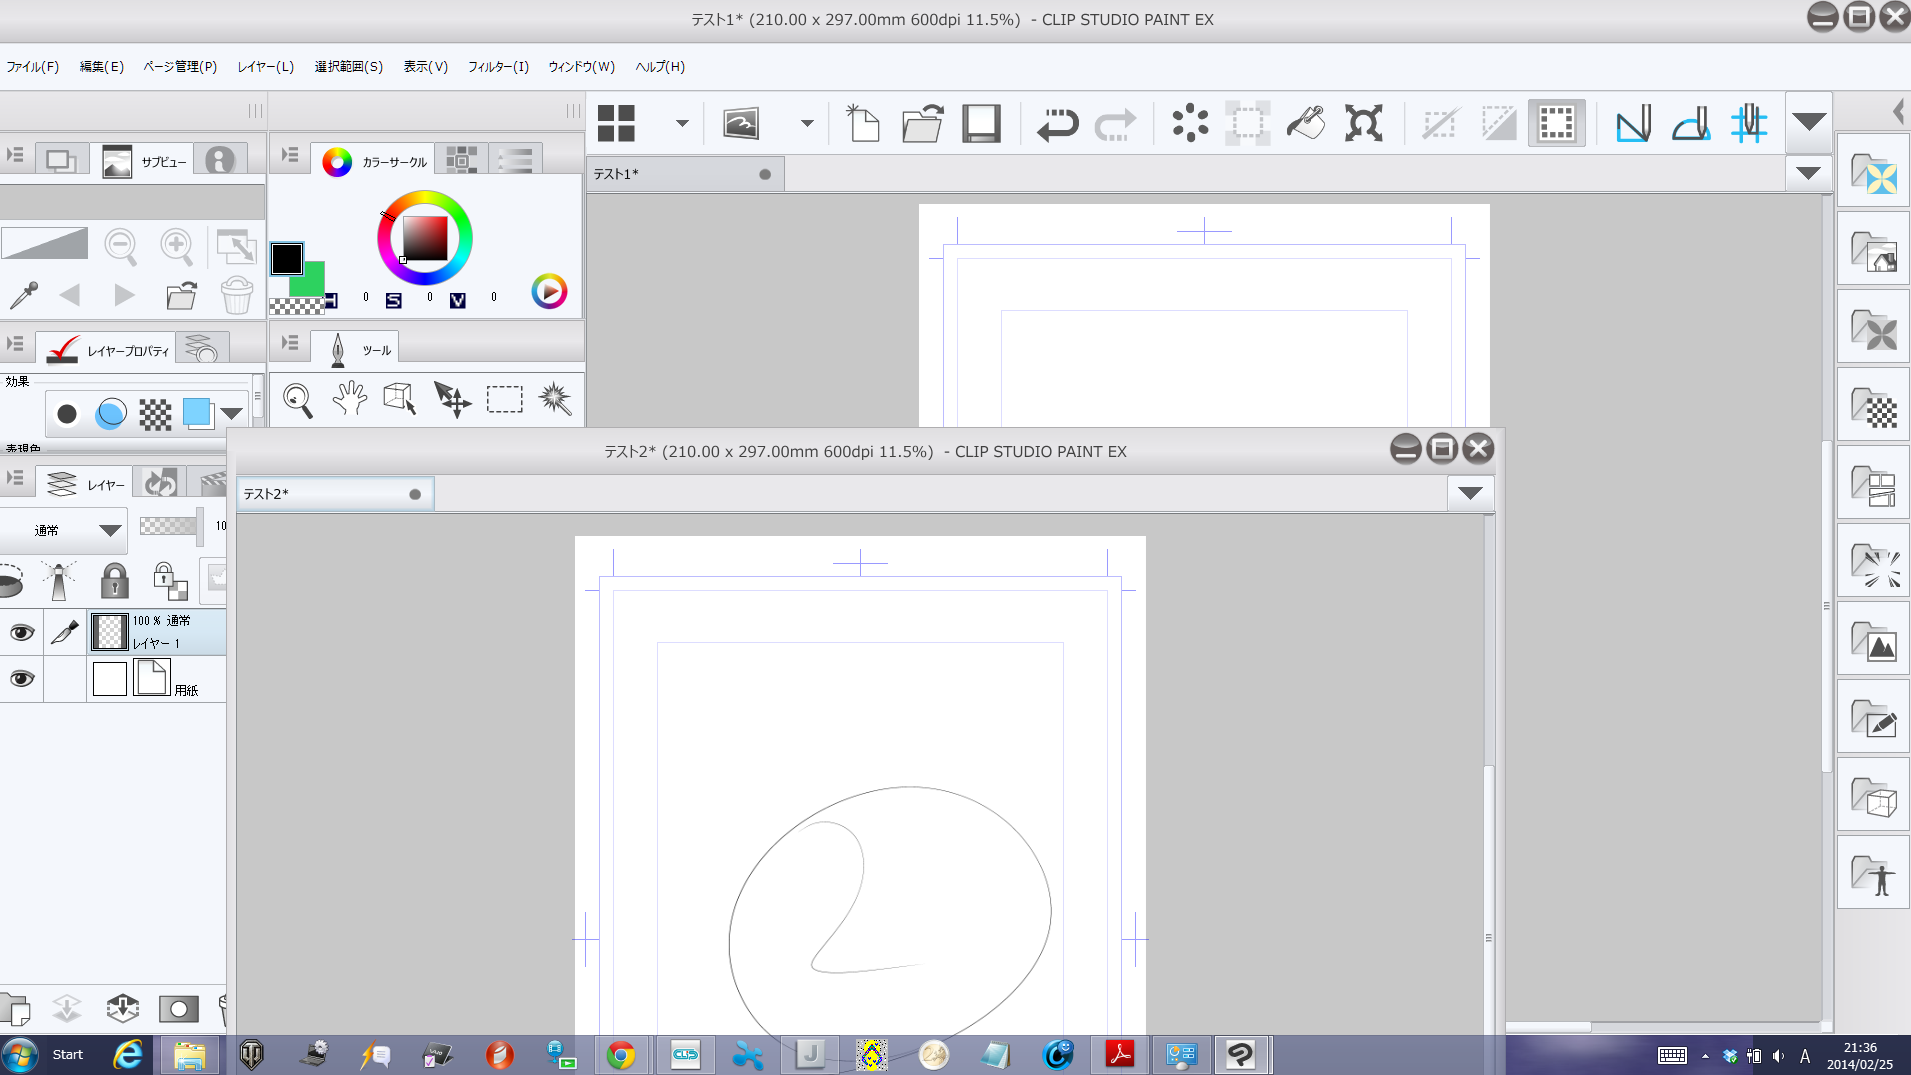Expand the dropdown arrow beside the grid icon

tap(682, 124)
